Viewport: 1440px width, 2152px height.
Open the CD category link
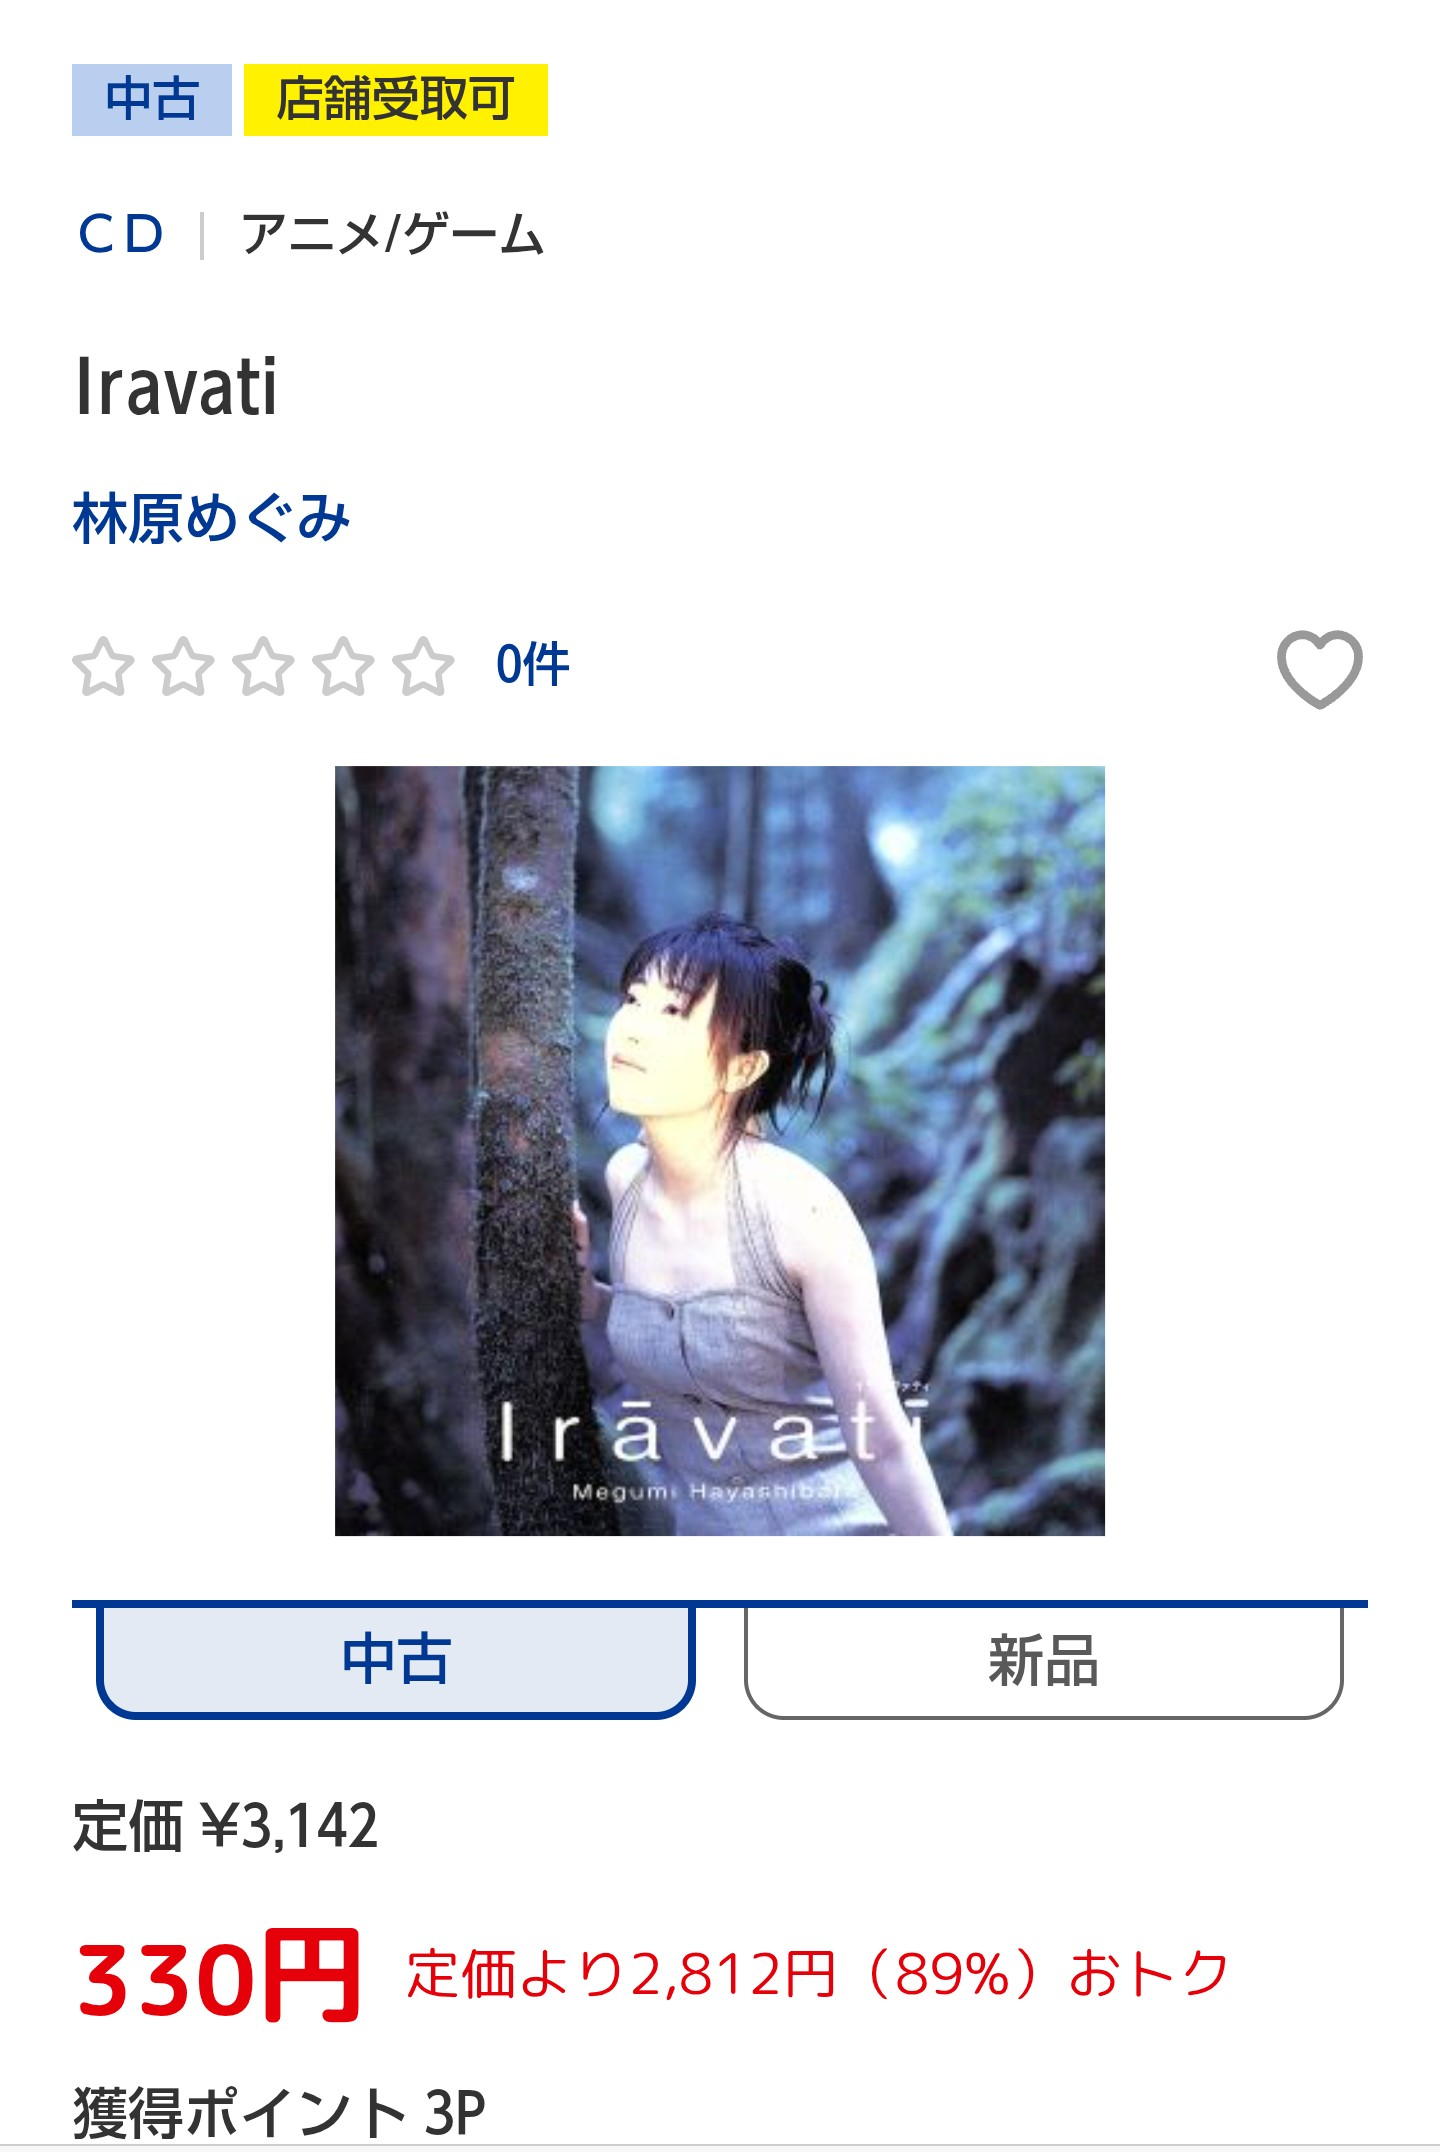[x=121, y=235]
